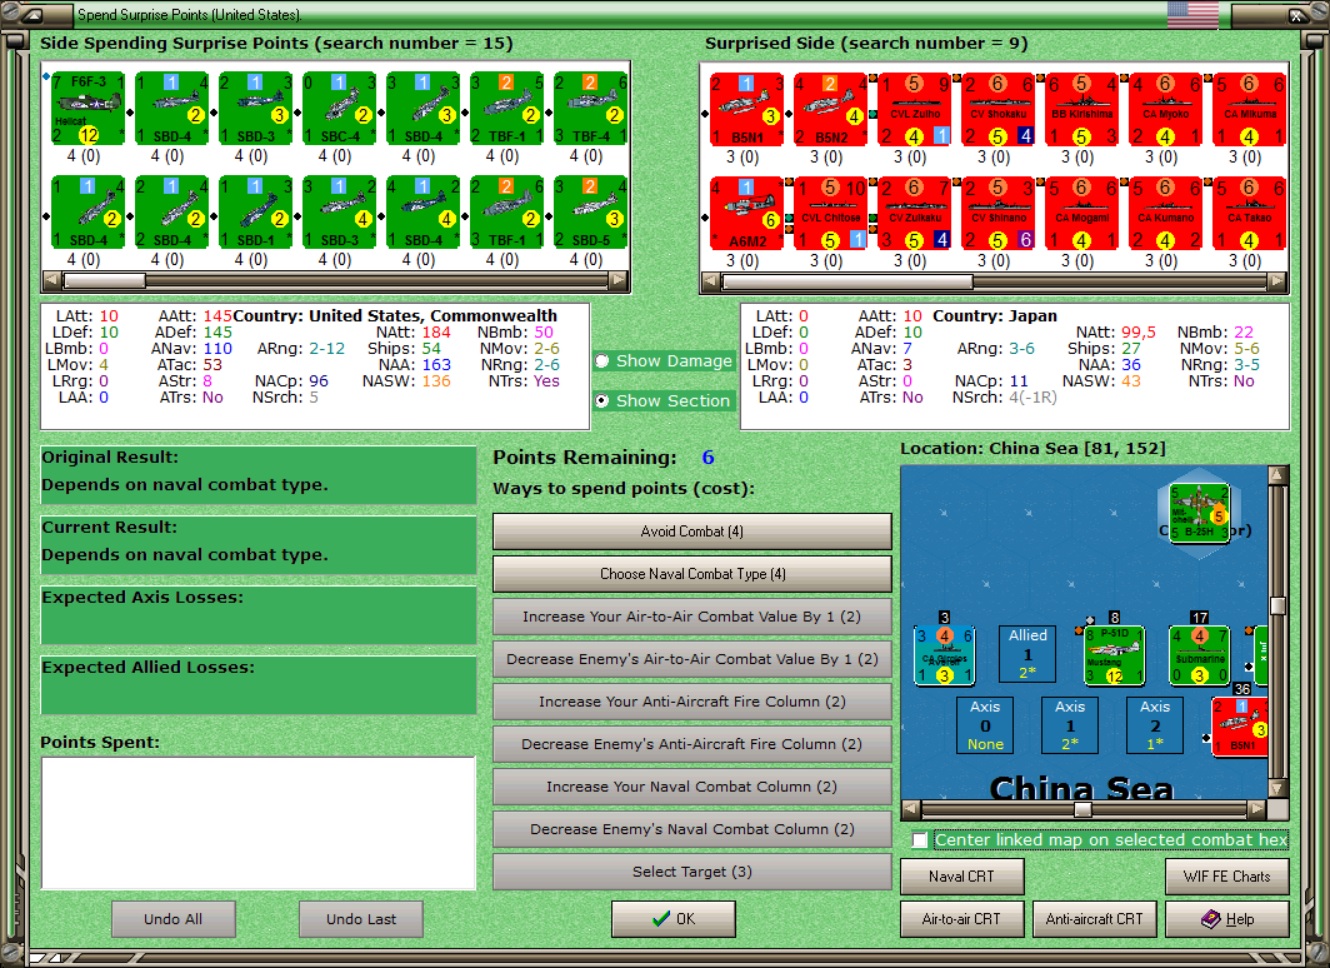Viewport: 1330px width, 968px height.
Task: Click Increase Your Naval Combat Column
Action: pyautogui.click(x=692, y=787)
